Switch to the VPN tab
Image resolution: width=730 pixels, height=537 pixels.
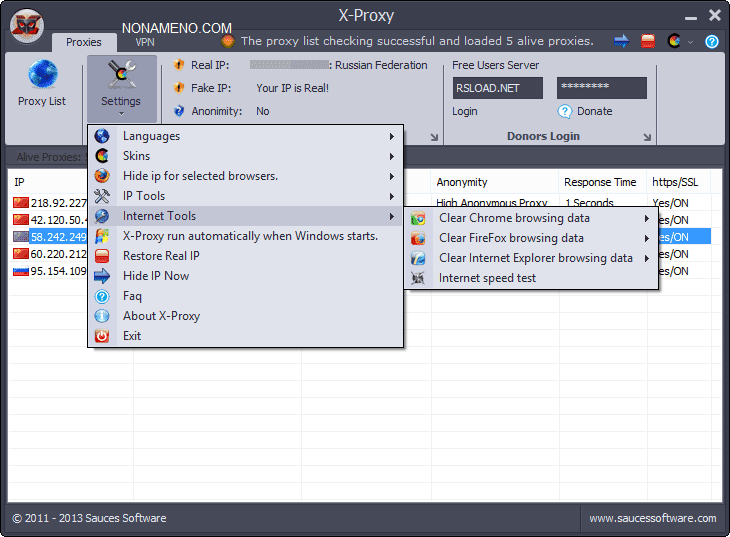[x=145, y=43]
